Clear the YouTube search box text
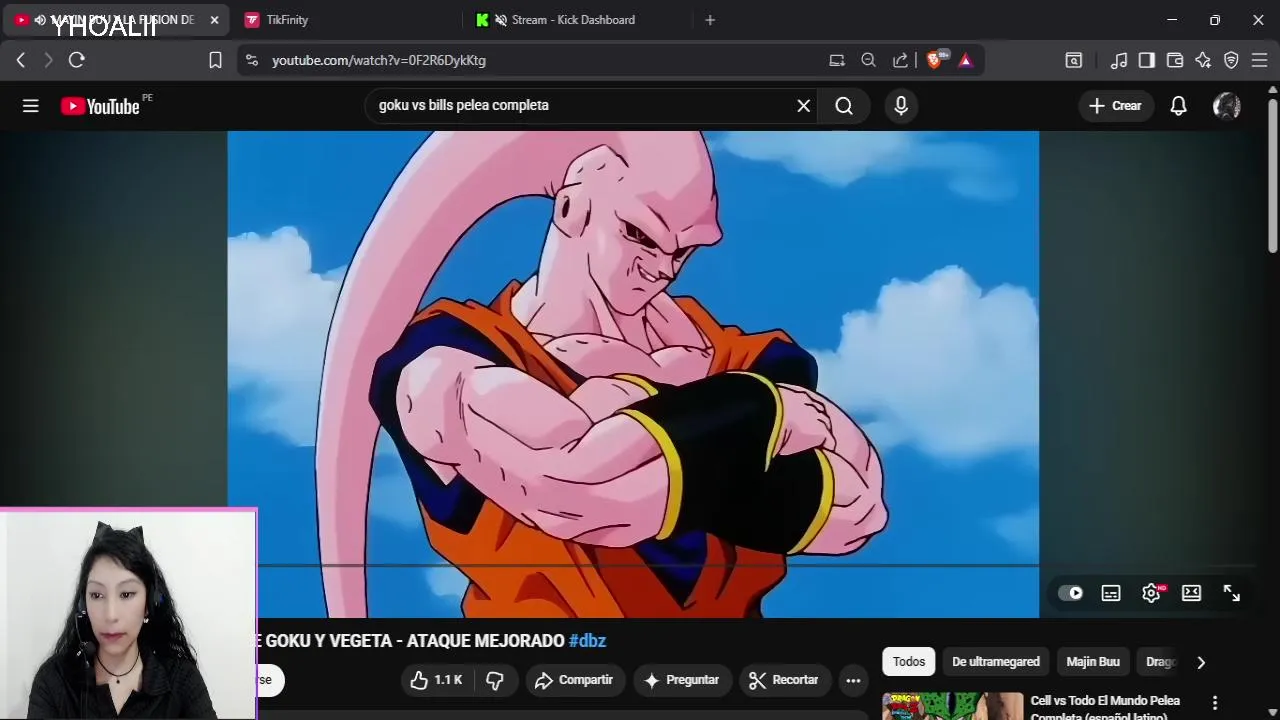This screenshot has width=1280, height=720. (803, 106)
